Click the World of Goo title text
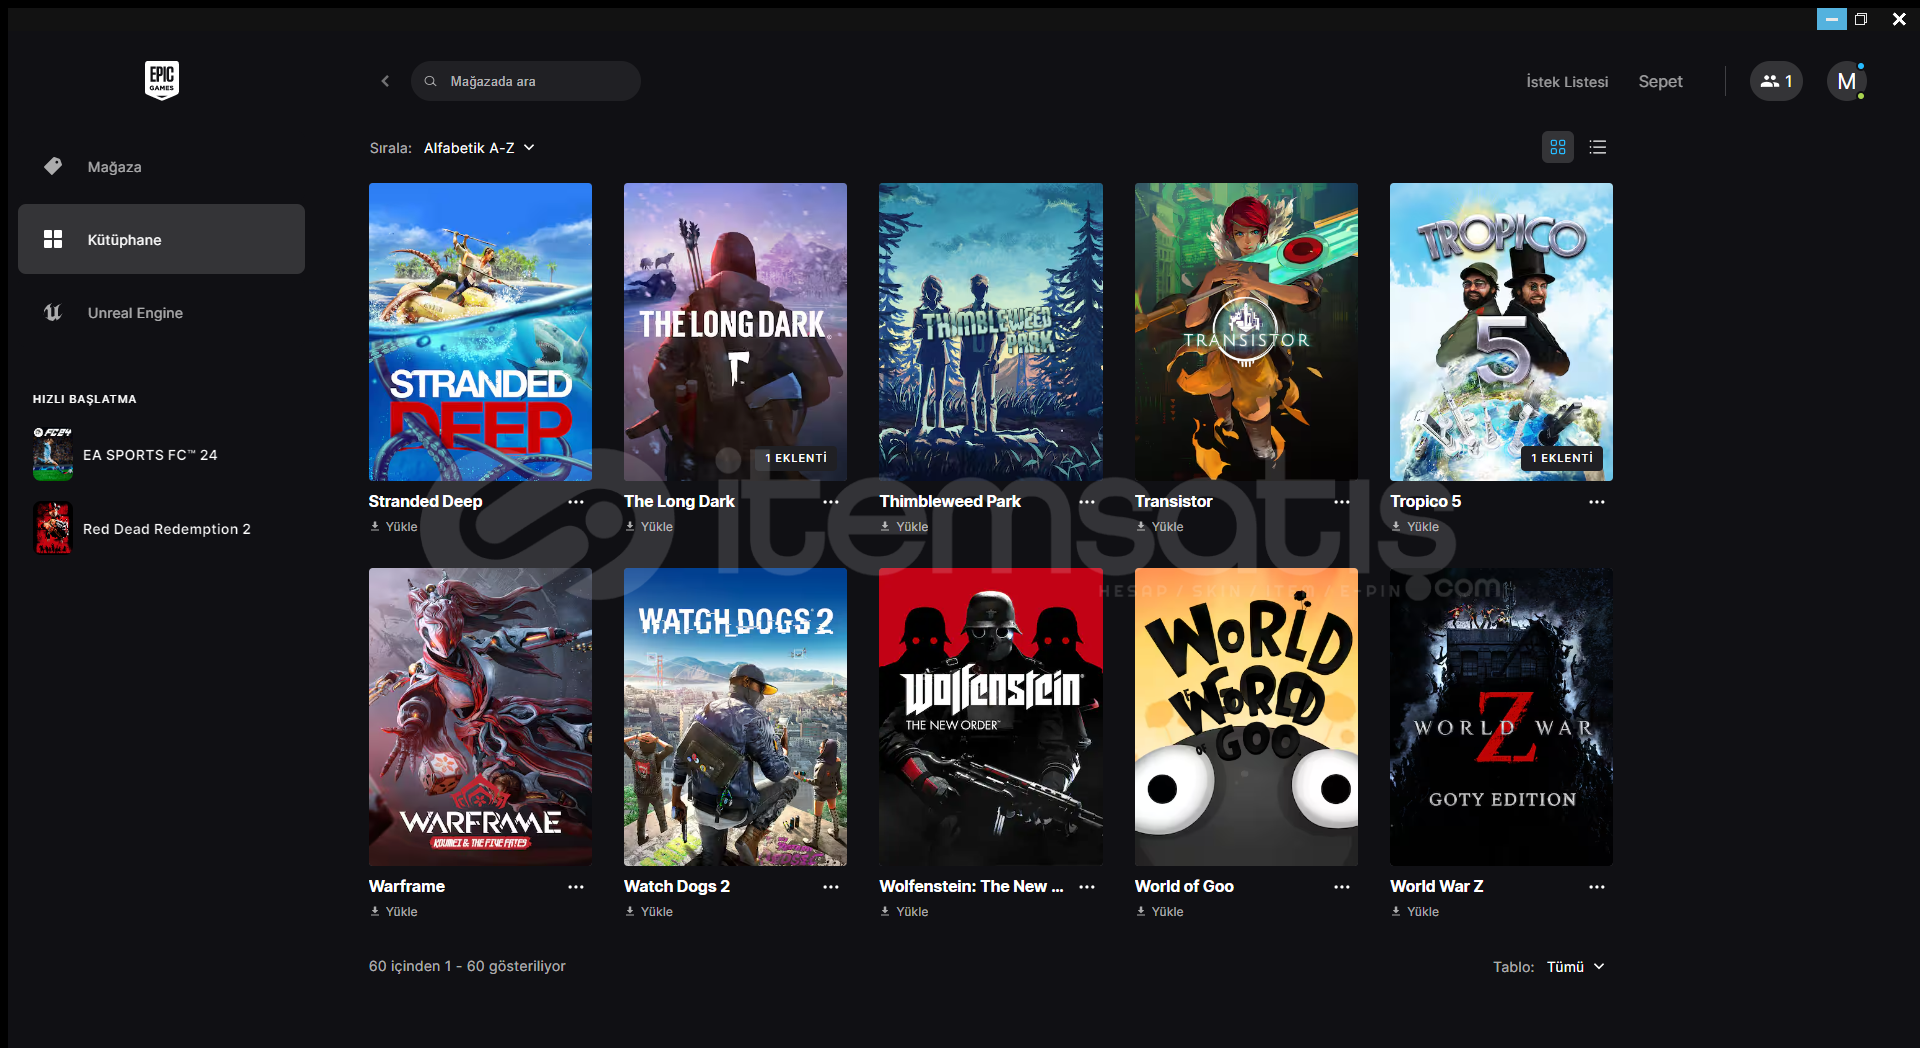The height and width of the screenshot is (1048, 1920). pos(1184,887)
